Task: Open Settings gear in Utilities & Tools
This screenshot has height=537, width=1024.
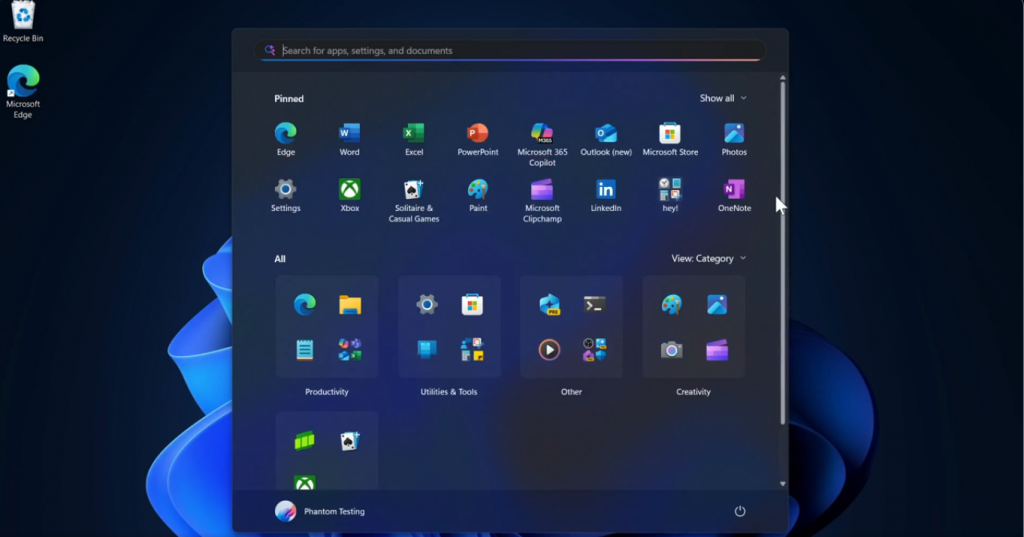Action: click(426, 304)
